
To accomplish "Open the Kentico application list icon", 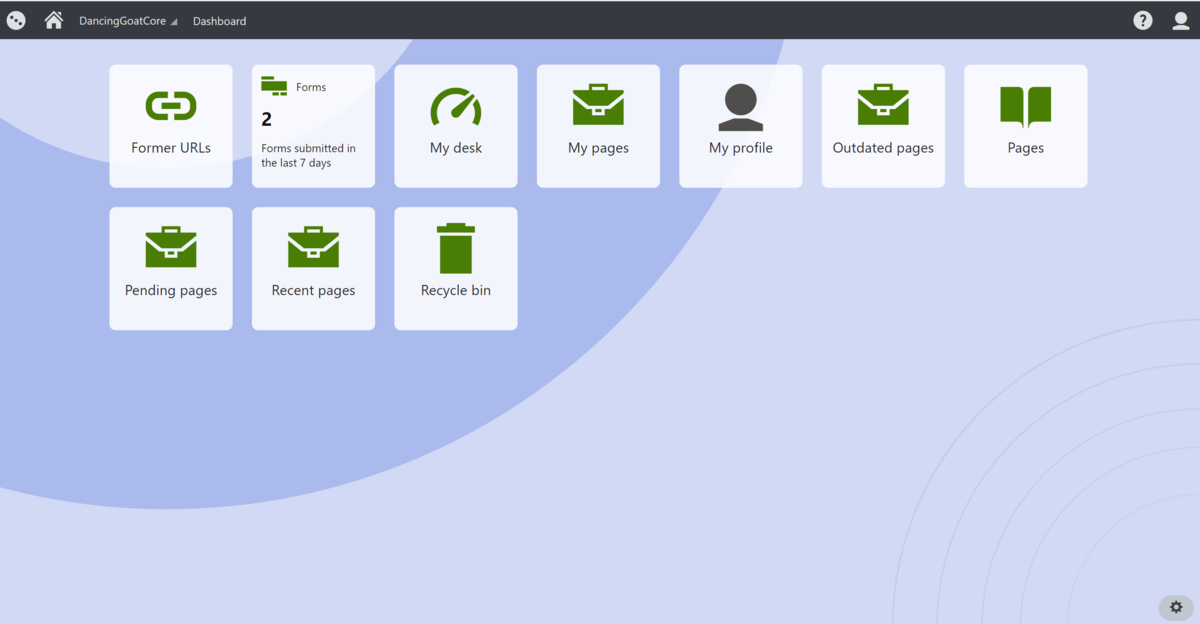I will [16, 20].
